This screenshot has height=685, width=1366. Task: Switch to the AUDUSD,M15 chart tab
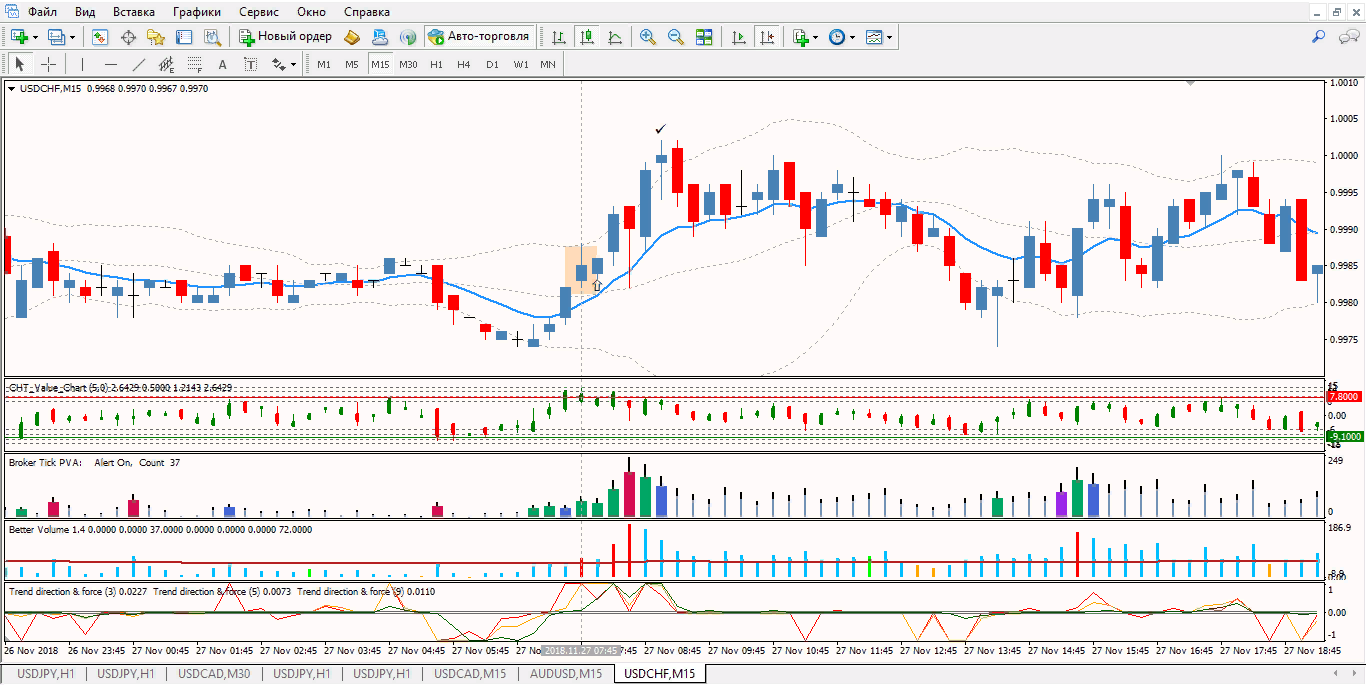coord(566,674)
